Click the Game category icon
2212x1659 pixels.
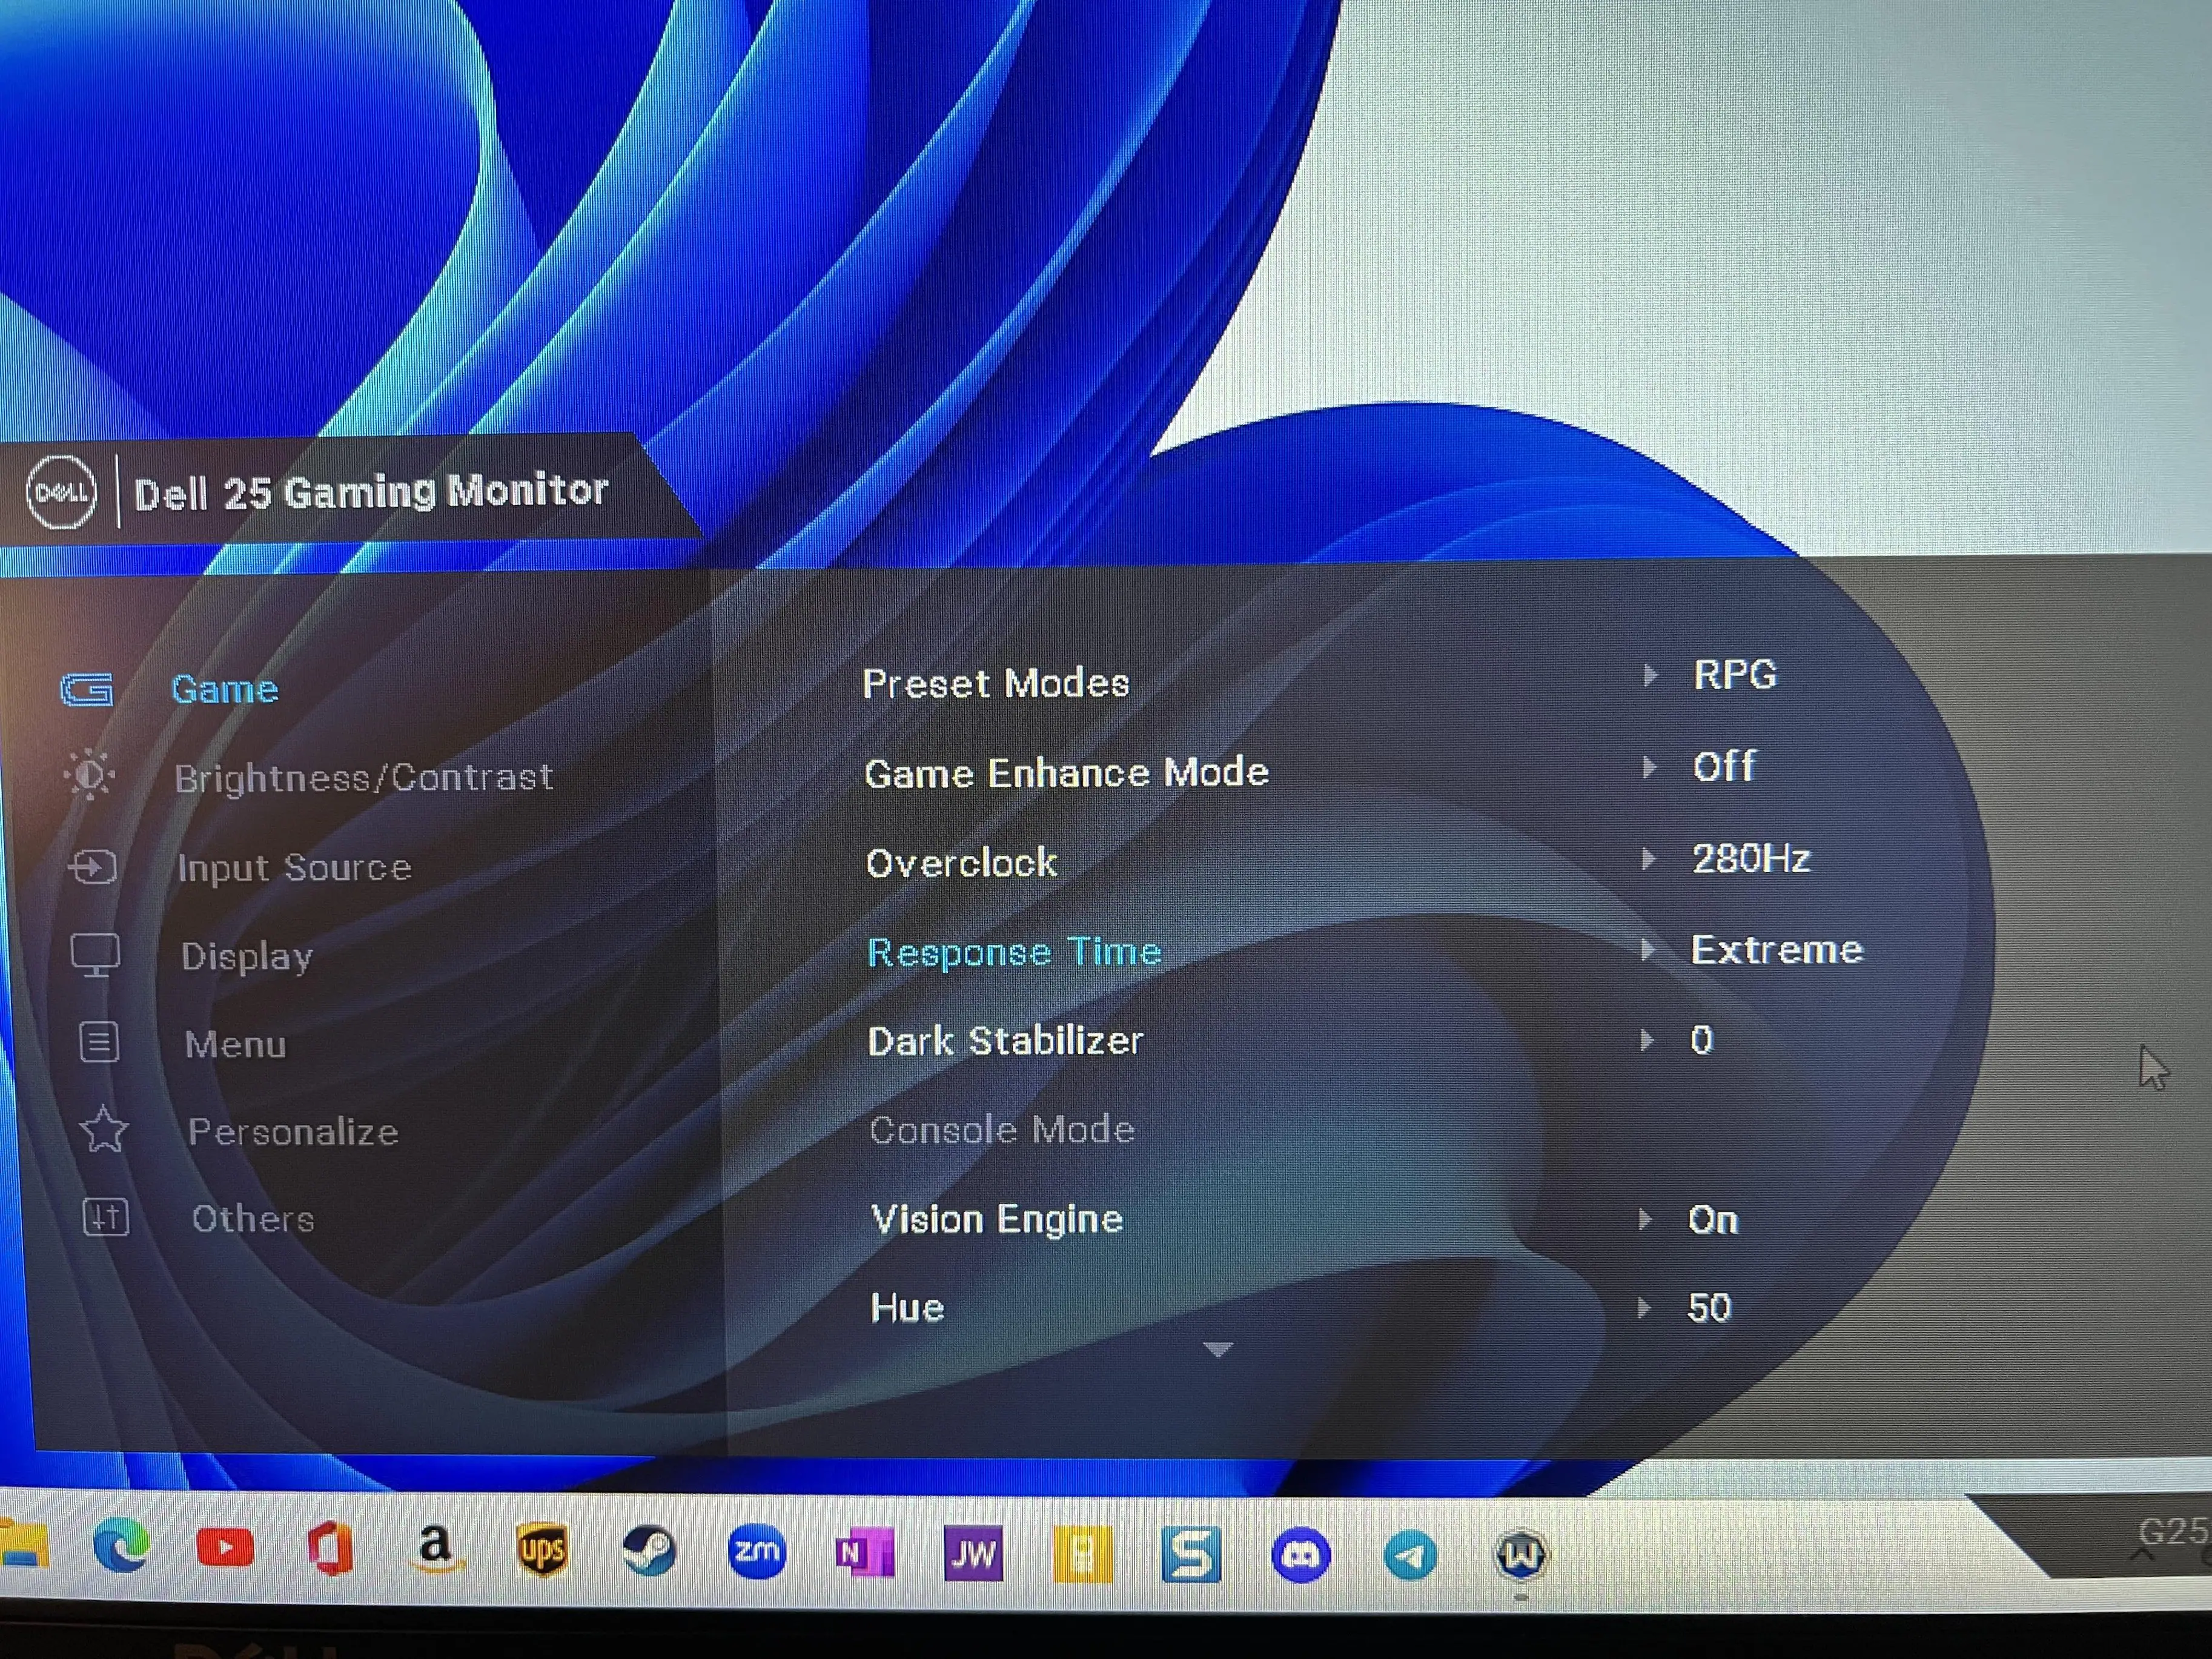(87, 690)
